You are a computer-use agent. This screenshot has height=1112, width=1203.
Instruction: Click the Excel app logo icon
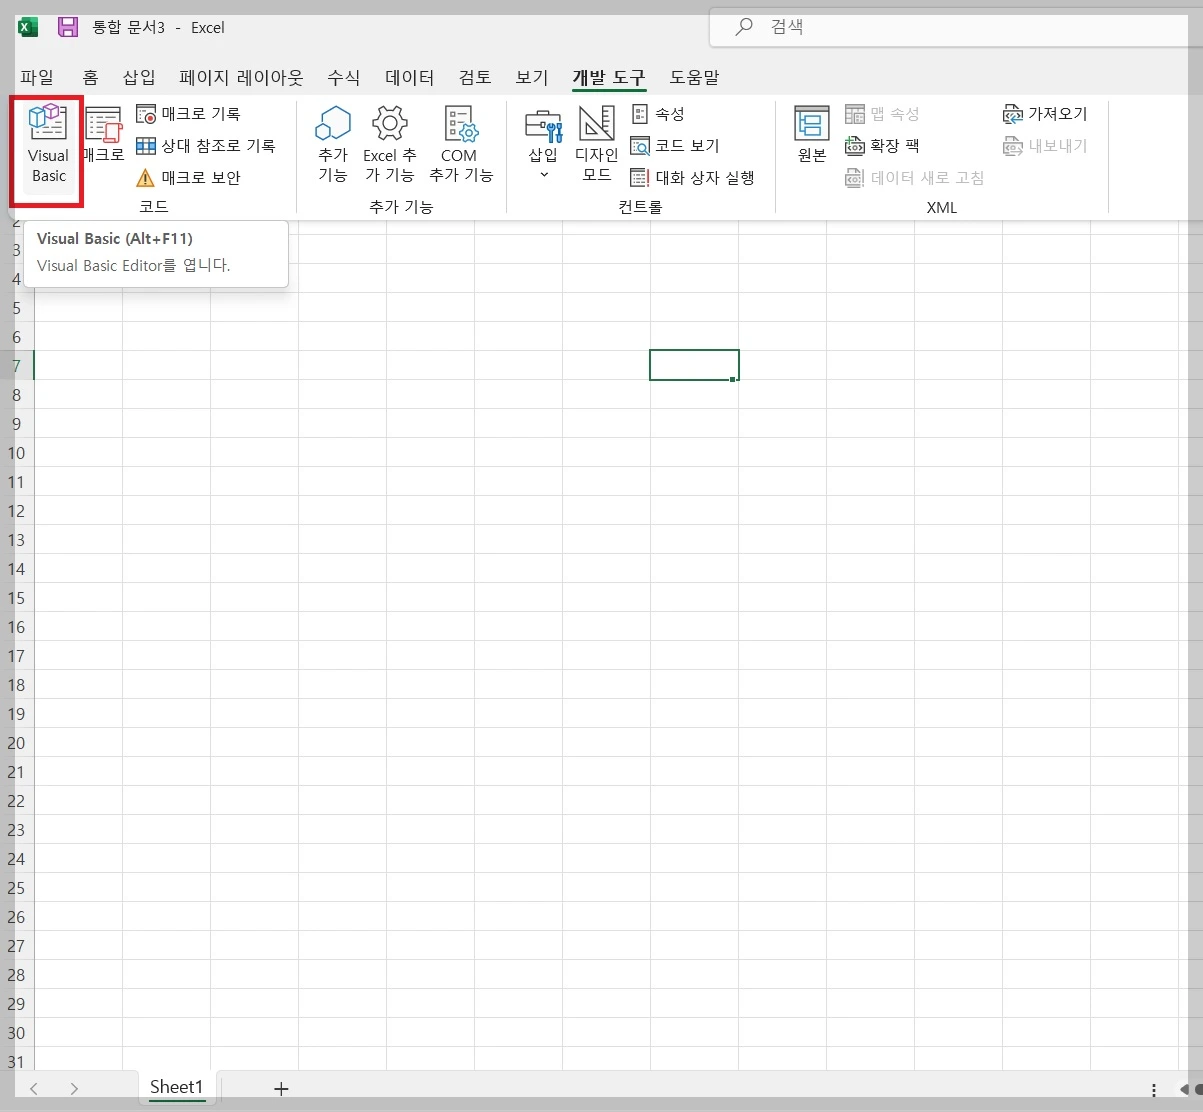coord(28,27)
